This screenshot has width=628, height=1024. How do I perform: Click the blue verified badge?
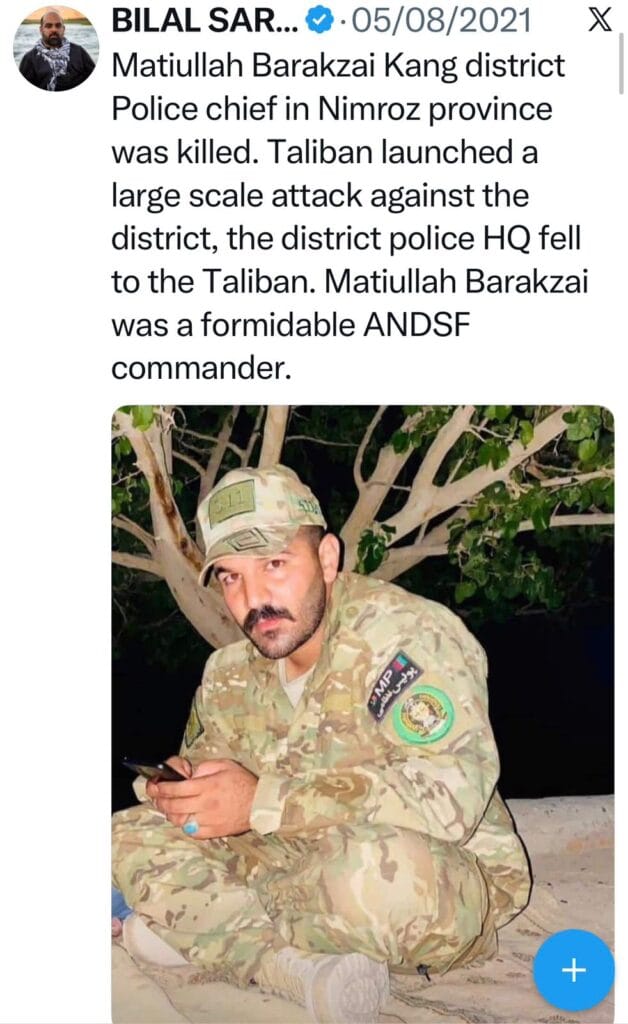pos(319,21)
